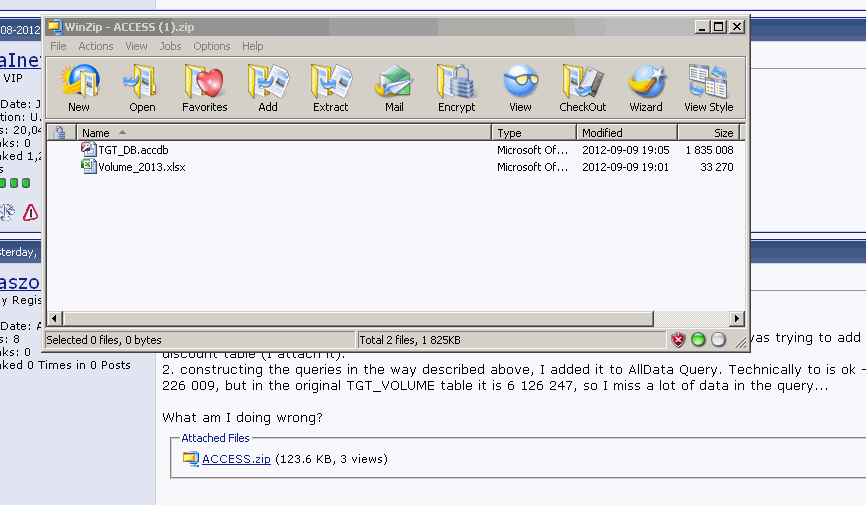This screenshot has height=505, width=866.
Task: Click the Access file icon beside TGT_DB.accdb
Action: (88, 150)
